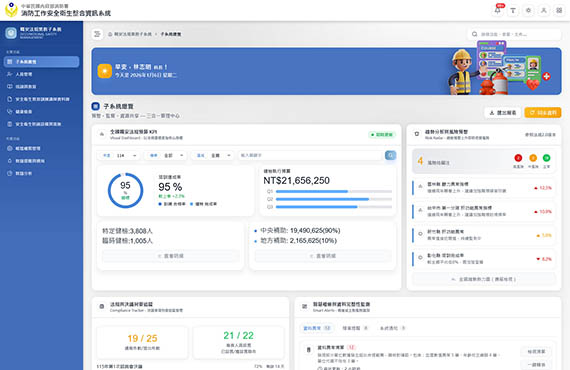Toggle the sun theme icon in header
Screen dimensions: 570x370
click(528, 11)
